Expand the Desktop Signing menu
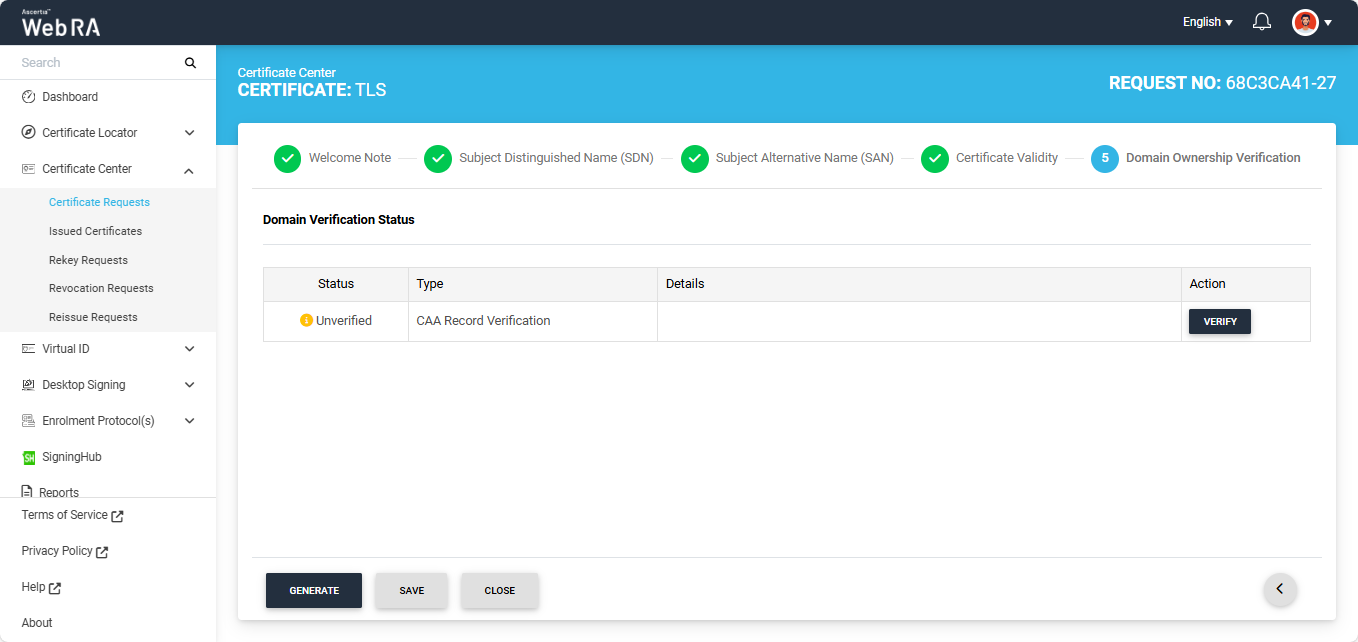 coord(190,385)
